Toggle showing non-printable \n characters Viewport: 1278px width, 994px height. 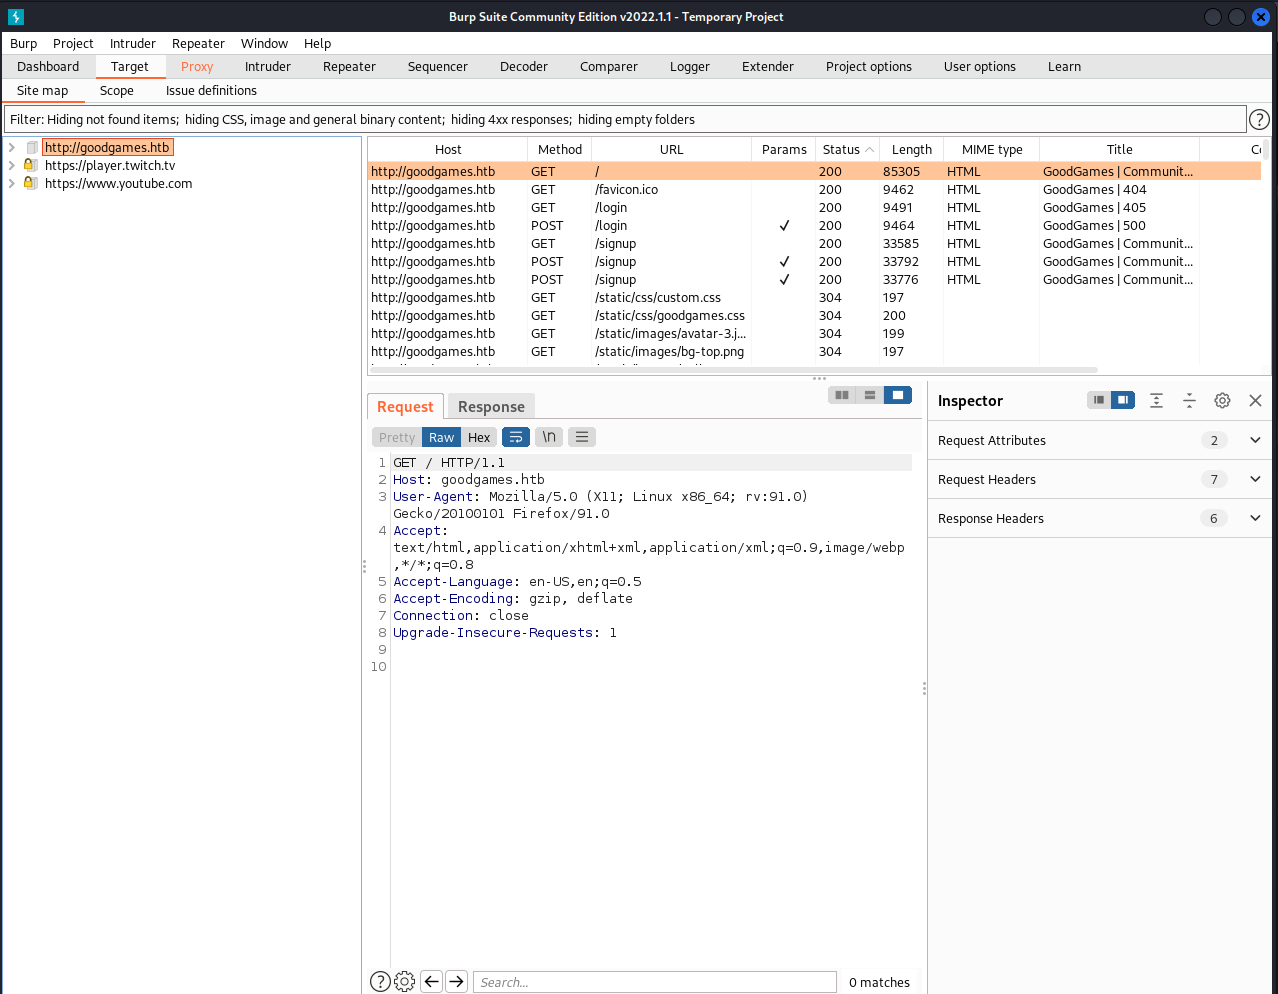point(549,437)
